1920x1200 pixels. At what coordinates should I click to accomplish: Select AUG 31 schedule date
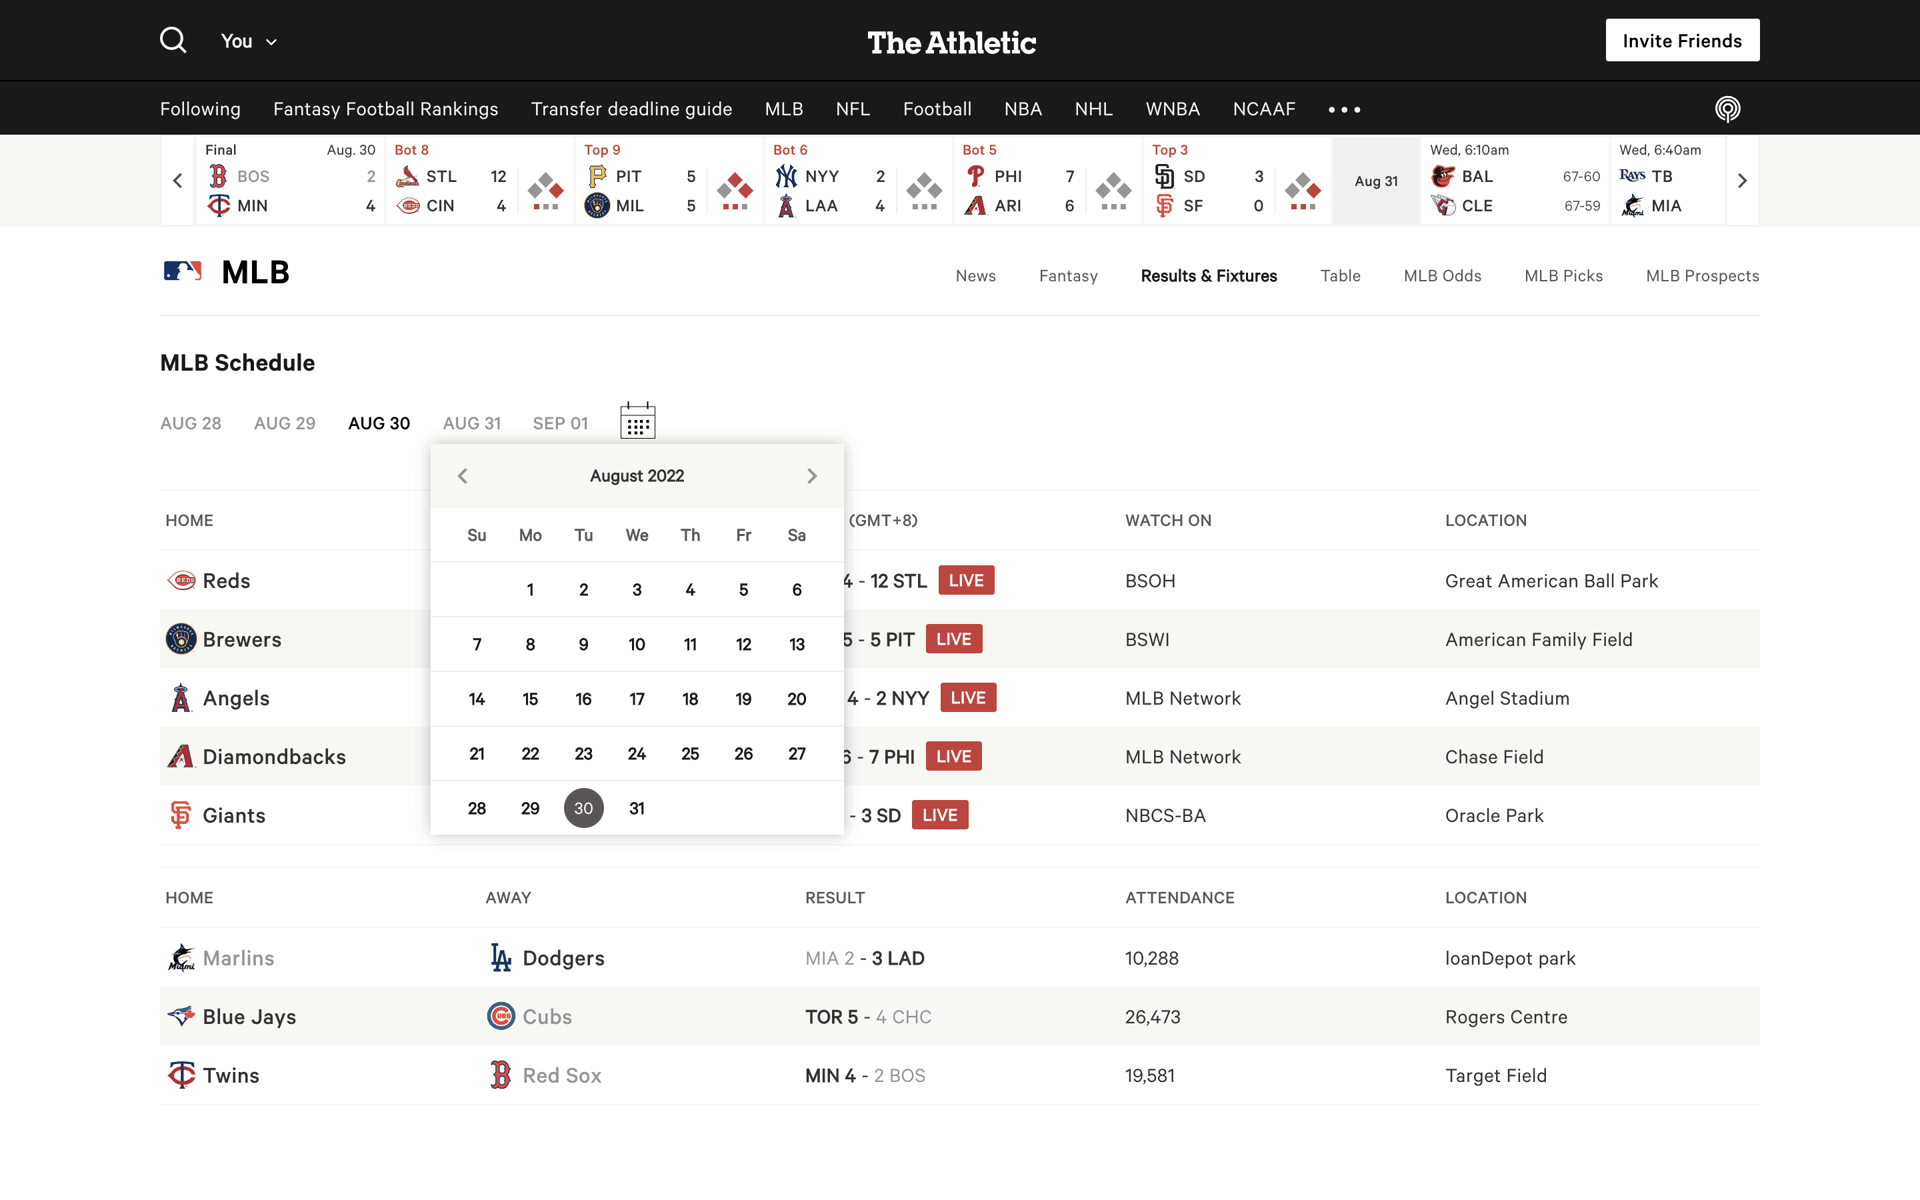[472, 423]
